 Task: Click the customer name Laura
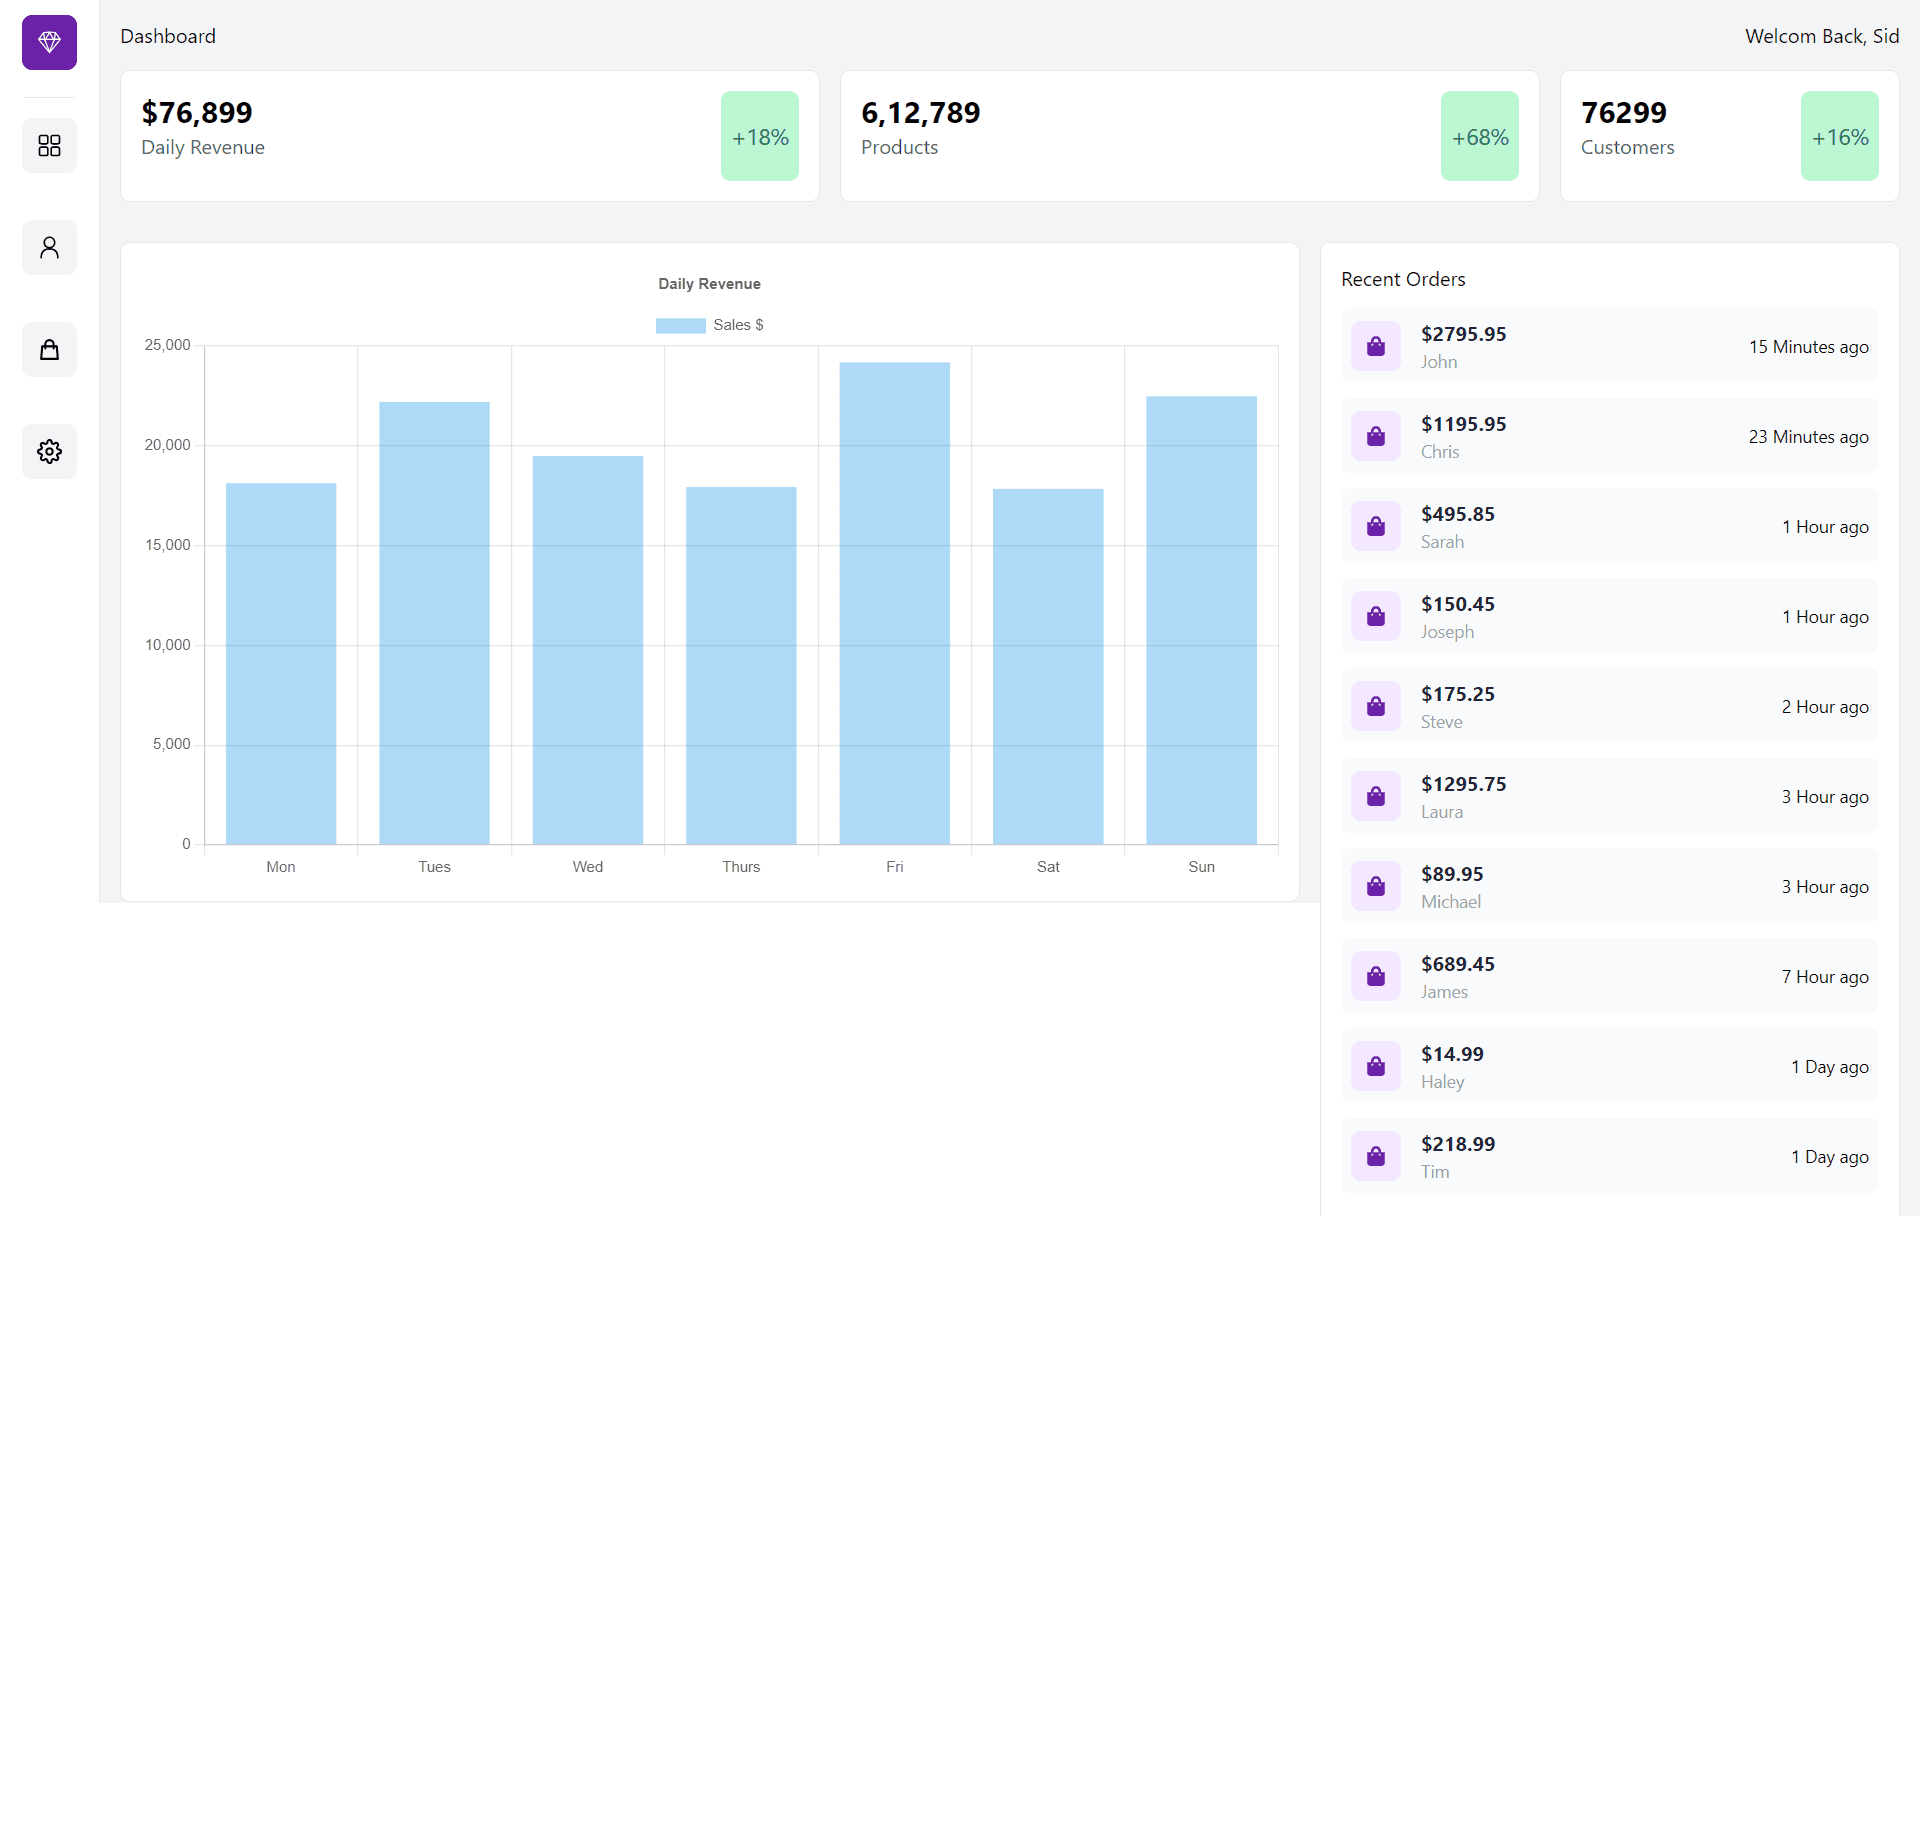pos(1442,812)
